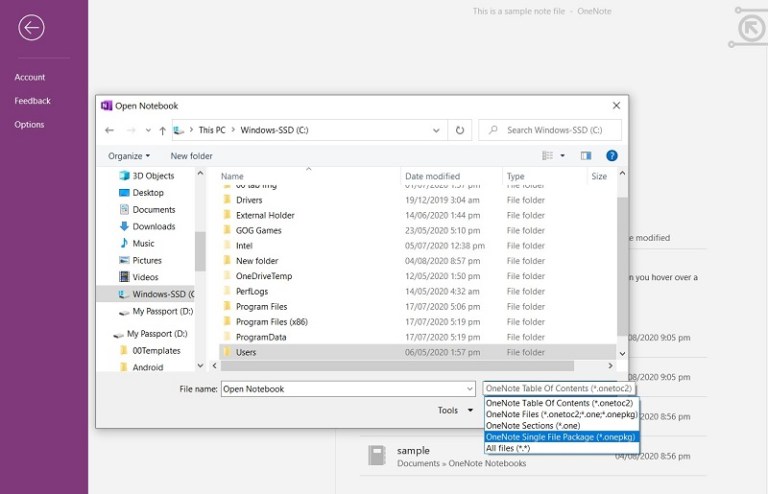768x494 pixels.
Task: Refresh the folder listing
Action: coord(459,130)
